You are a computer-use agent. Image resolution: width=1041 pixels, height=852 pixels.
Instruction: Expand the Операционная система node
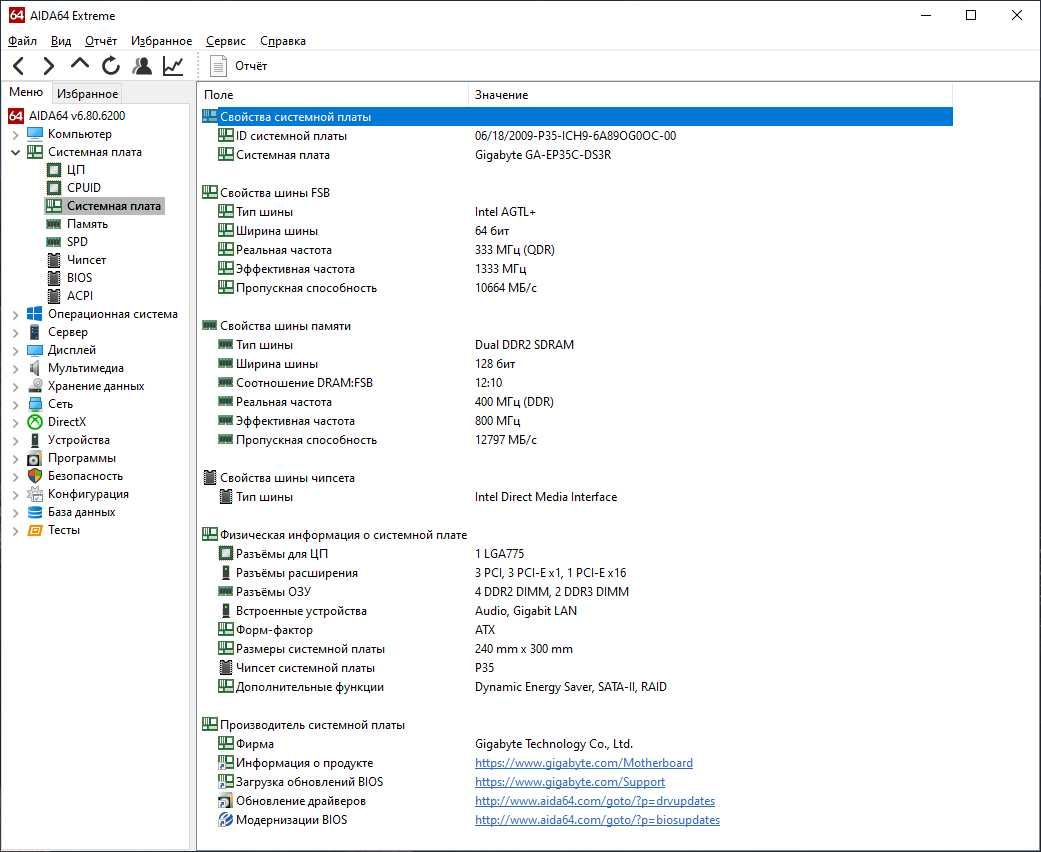click(x=15, y=314)
